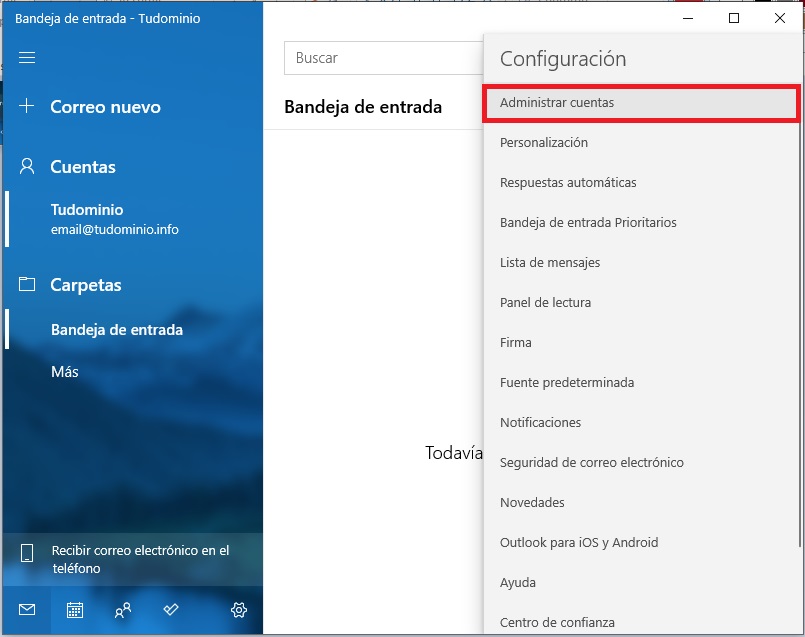Open Bandeja de entrada Prioritarios setting
This screenshot has width=805, height=637.
coord(641,223)
